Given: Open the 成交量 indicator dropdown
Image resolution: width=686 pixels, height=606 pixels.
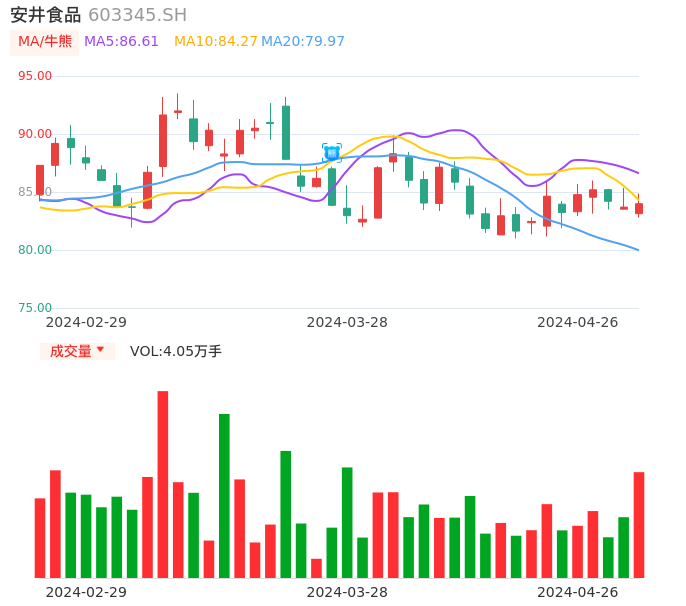Looking at the screenshot, I should (77, 351).
